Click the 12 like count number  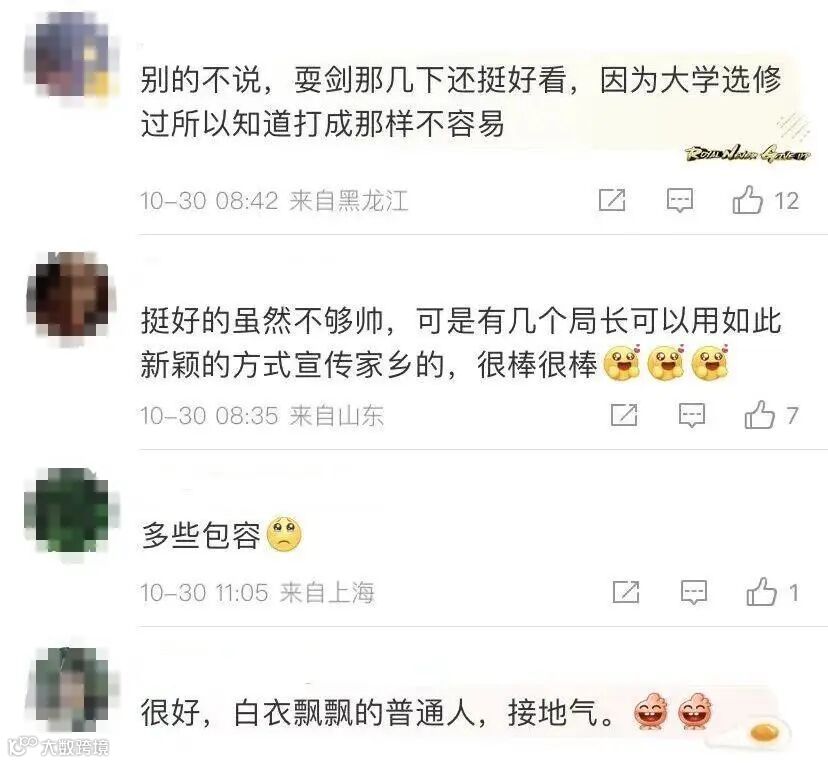tap(786, 201)
